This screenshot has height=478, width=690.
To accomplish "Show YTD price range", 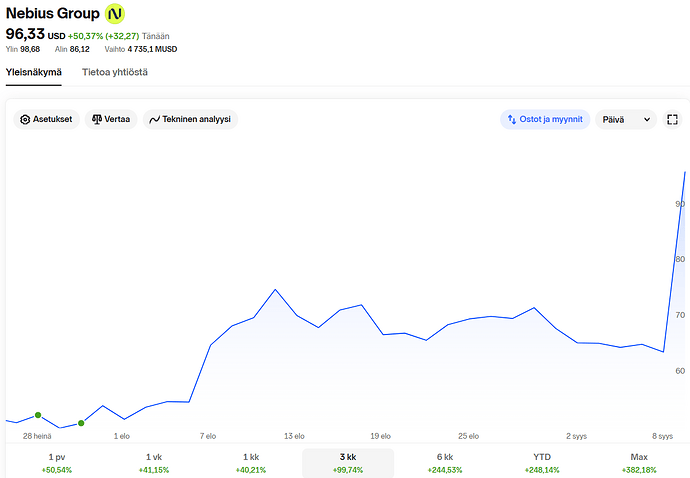I will [x=543, y=462].
